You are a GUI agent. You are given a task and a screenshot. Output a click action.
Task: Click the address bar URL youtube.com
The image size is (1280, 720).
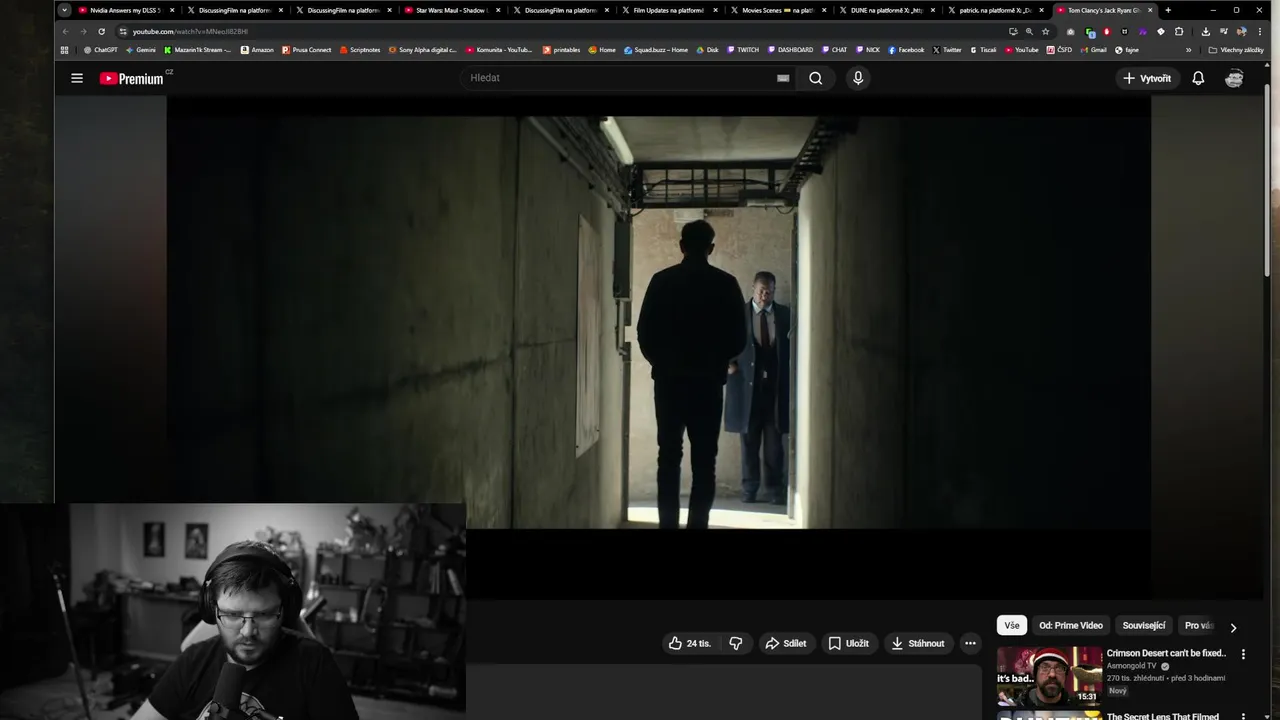[x=190, y=31]
